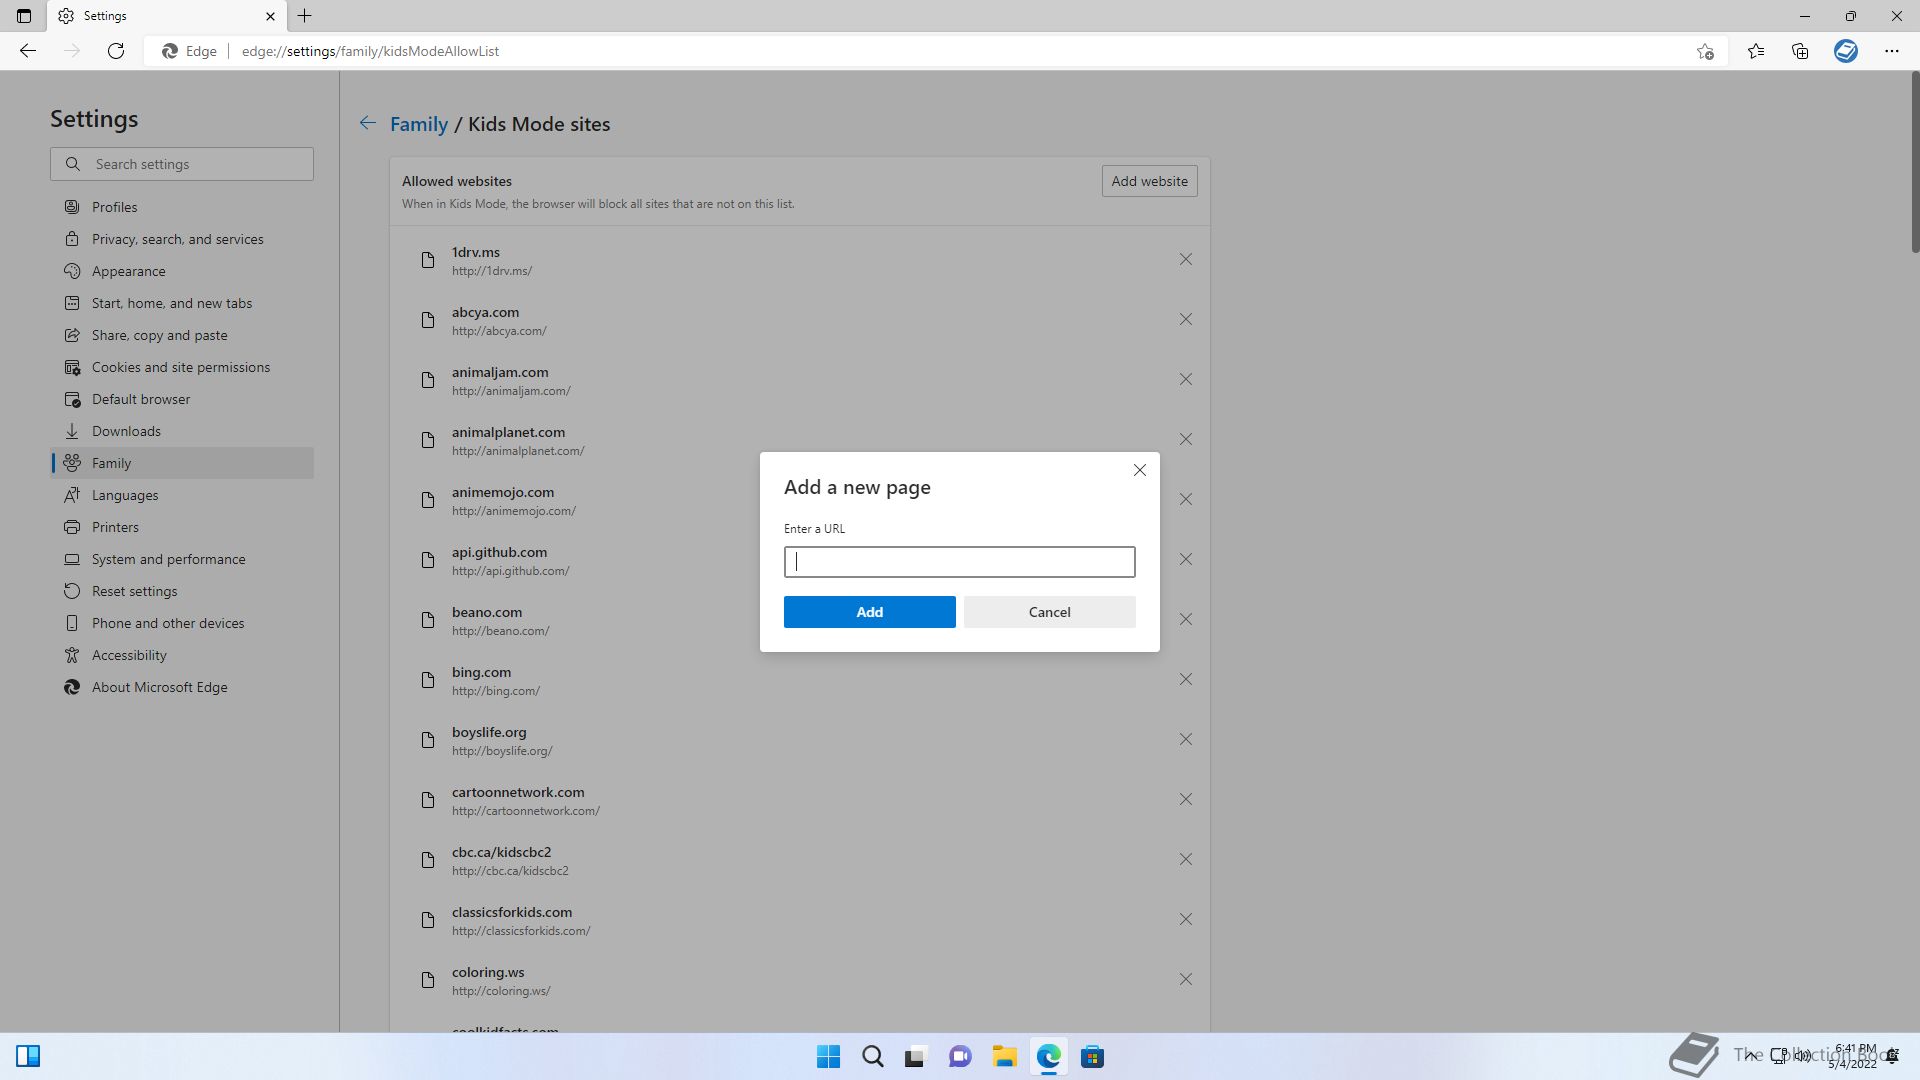Click the animalplanet.com list entry
1920x1080 pixels.
tap(800, 440)
